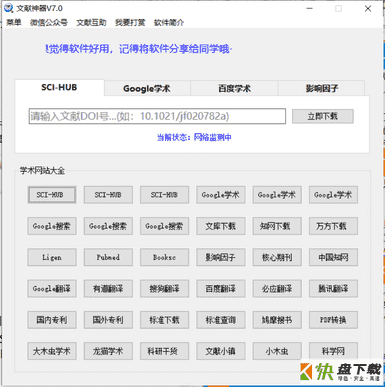The height and width of the screenshot is (387, 385).
Task: Minimize the 文献神器 window
Action: [310, 8]
